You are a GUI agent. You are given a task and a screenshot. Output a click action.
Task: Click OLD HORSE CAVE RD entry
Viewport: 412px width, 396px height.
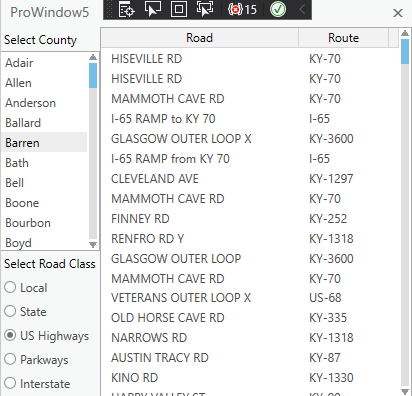tap(168, 318)
